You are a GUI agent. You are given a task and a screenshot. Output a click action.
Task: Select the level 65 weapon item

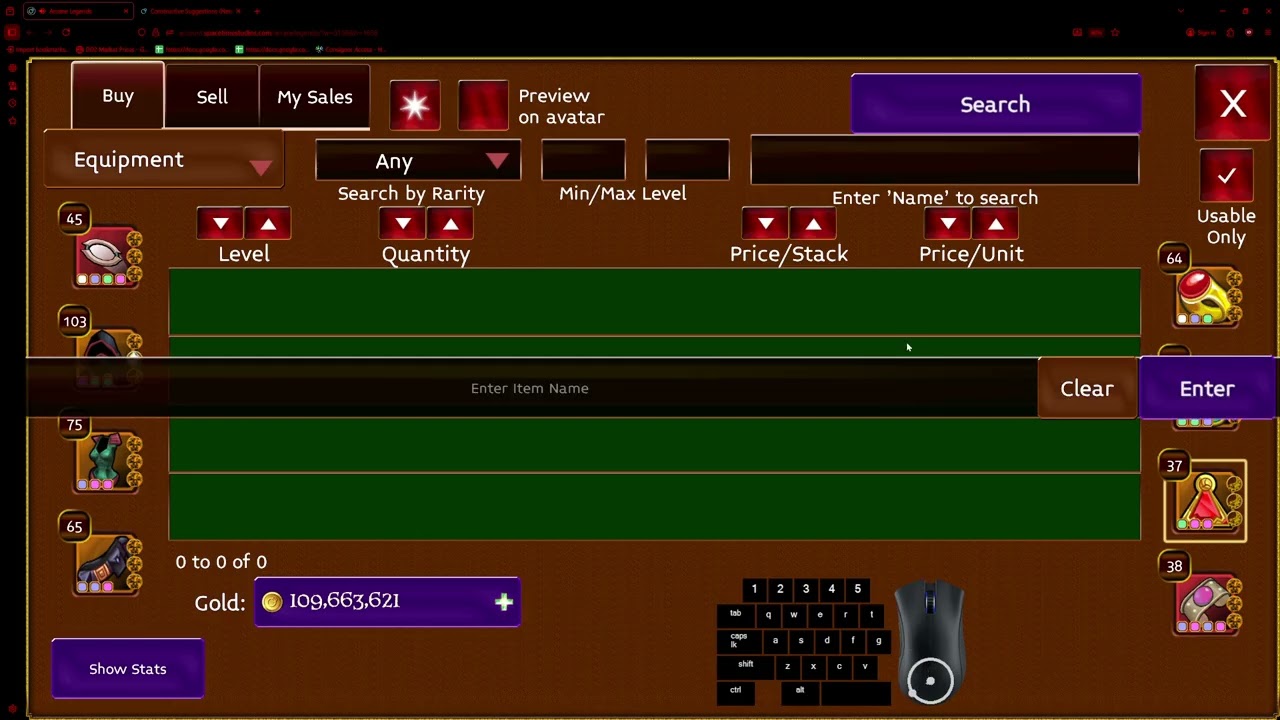tap(108, 564)
